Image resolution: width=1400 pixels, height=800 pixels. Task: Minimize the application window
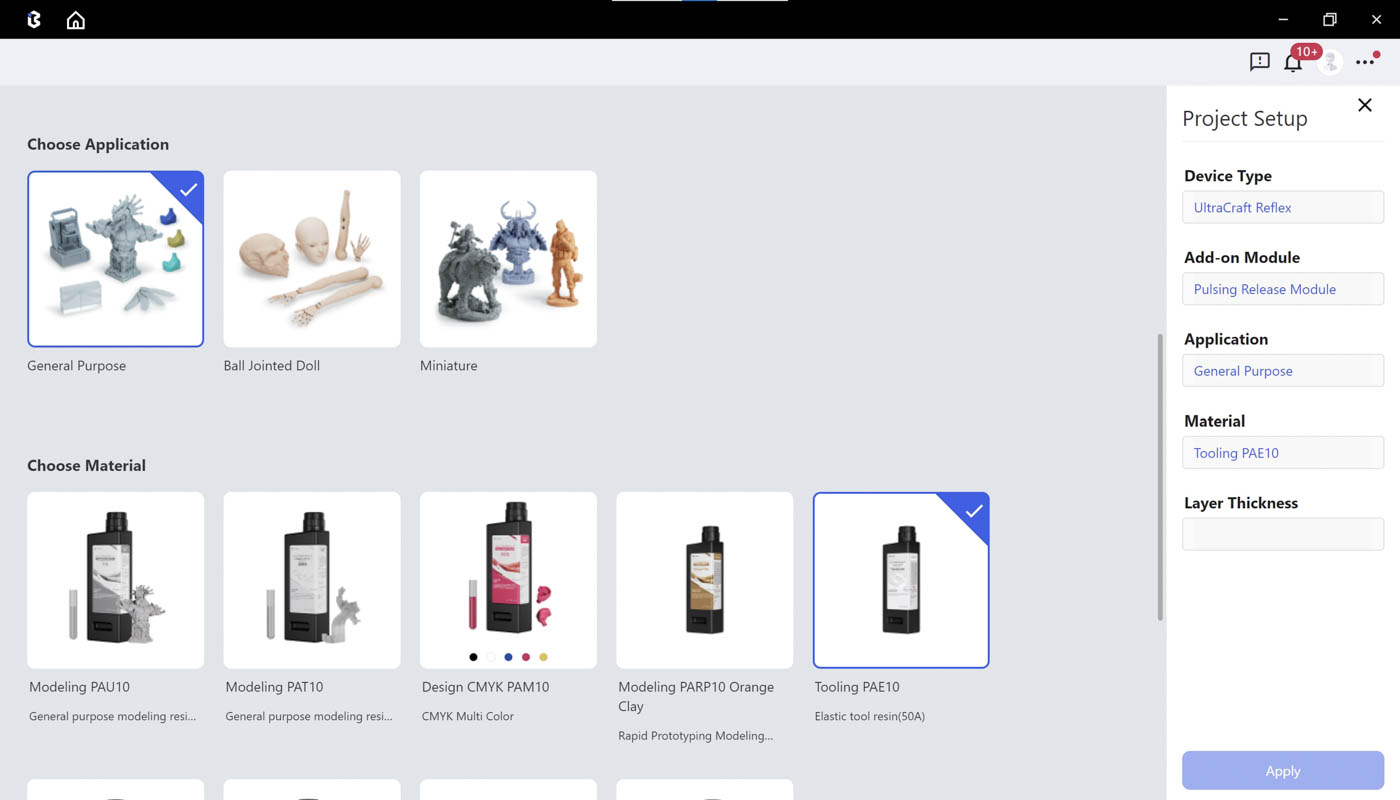click(x=1283, y=19)
